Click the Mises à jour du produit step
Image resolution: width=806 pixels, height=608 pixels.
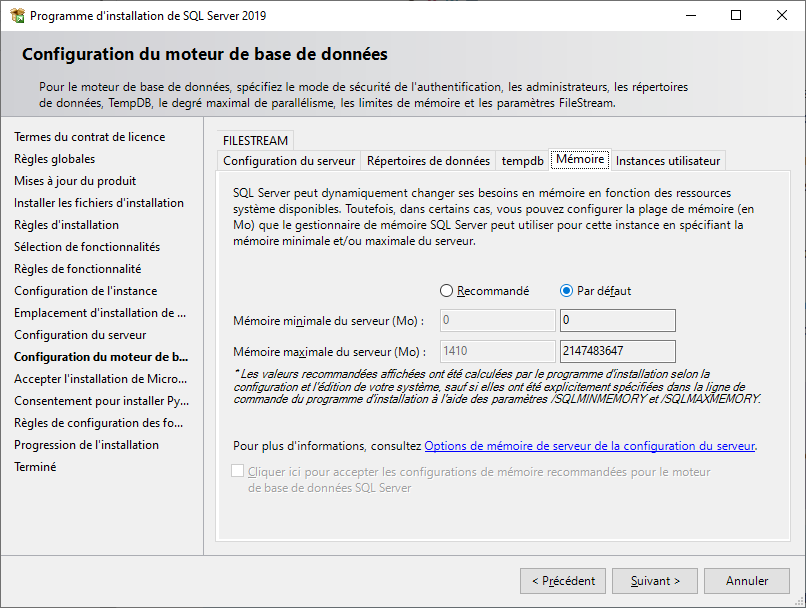pyautogui.click(x=75, y=181)
